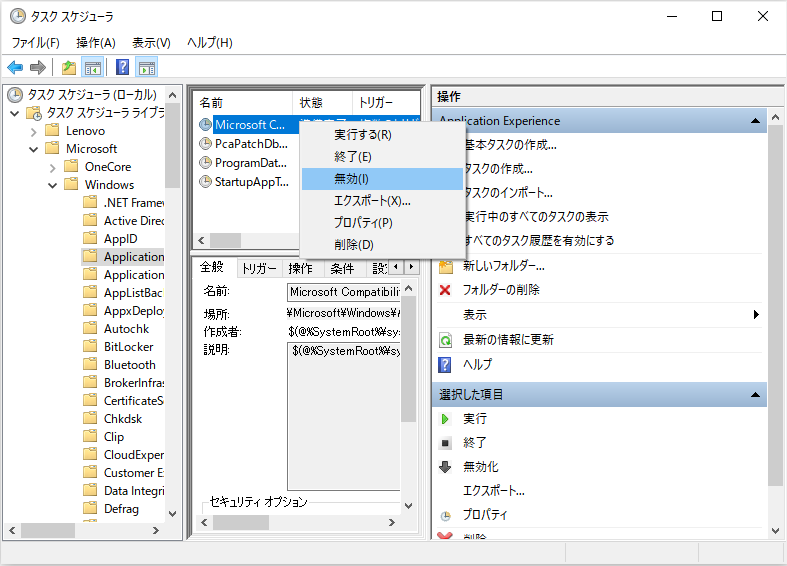Click the Defrag folder icon
This screenshot has height=566, width=787.
coord(90,508)
